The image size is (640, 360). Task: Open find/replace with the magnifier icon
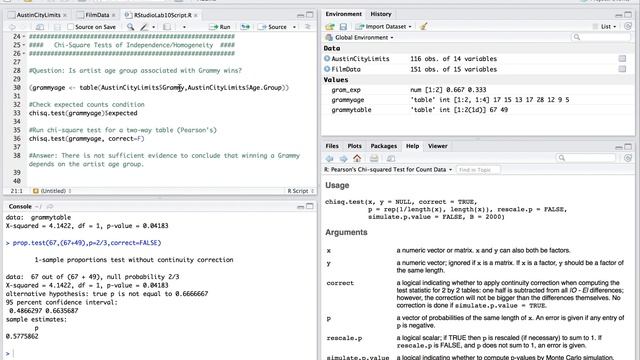[130, 27]
